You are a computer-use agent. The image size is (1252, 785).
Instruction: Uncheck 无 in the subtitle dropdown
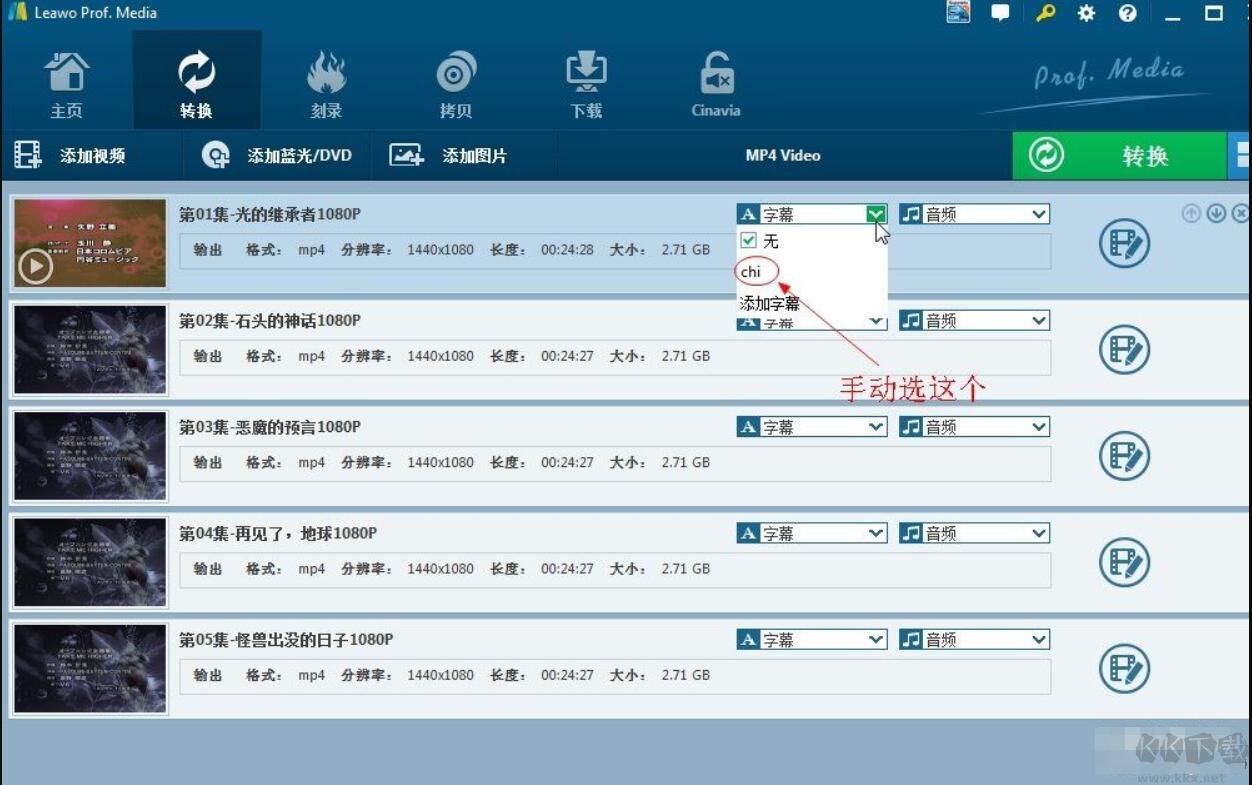(x=747, y=240)
